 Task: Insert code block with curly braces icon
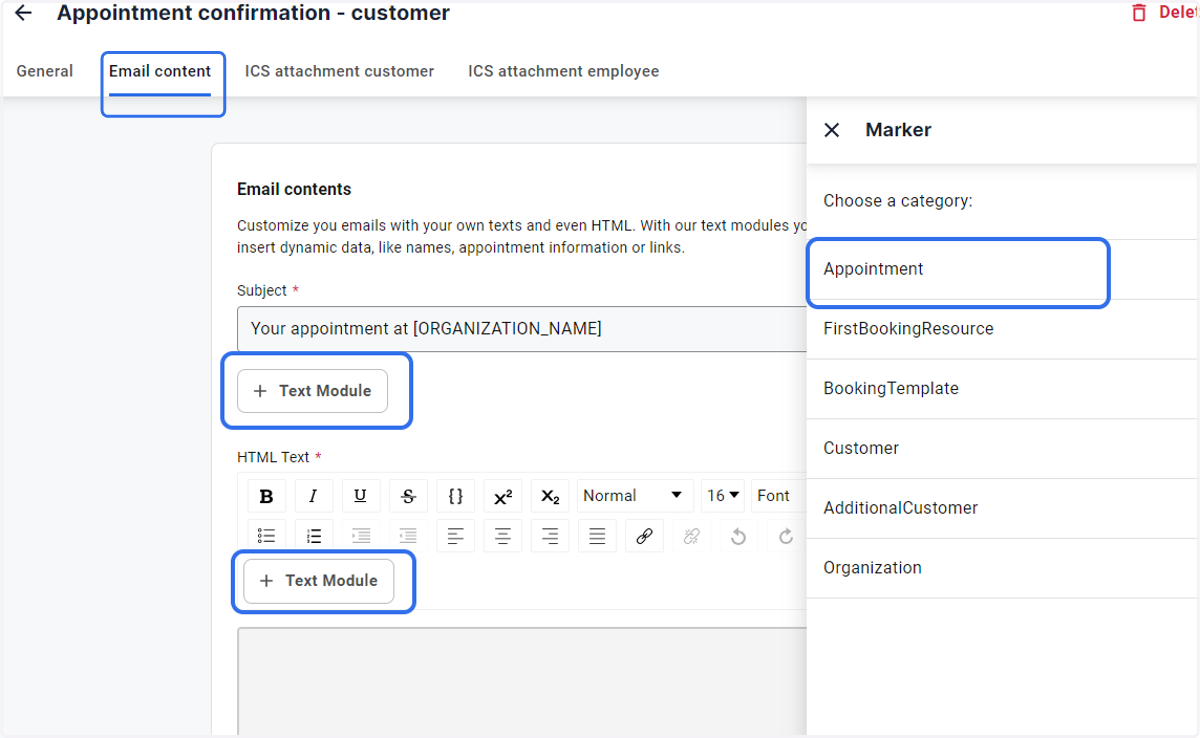pyautogui.click(x=455, y=496)
